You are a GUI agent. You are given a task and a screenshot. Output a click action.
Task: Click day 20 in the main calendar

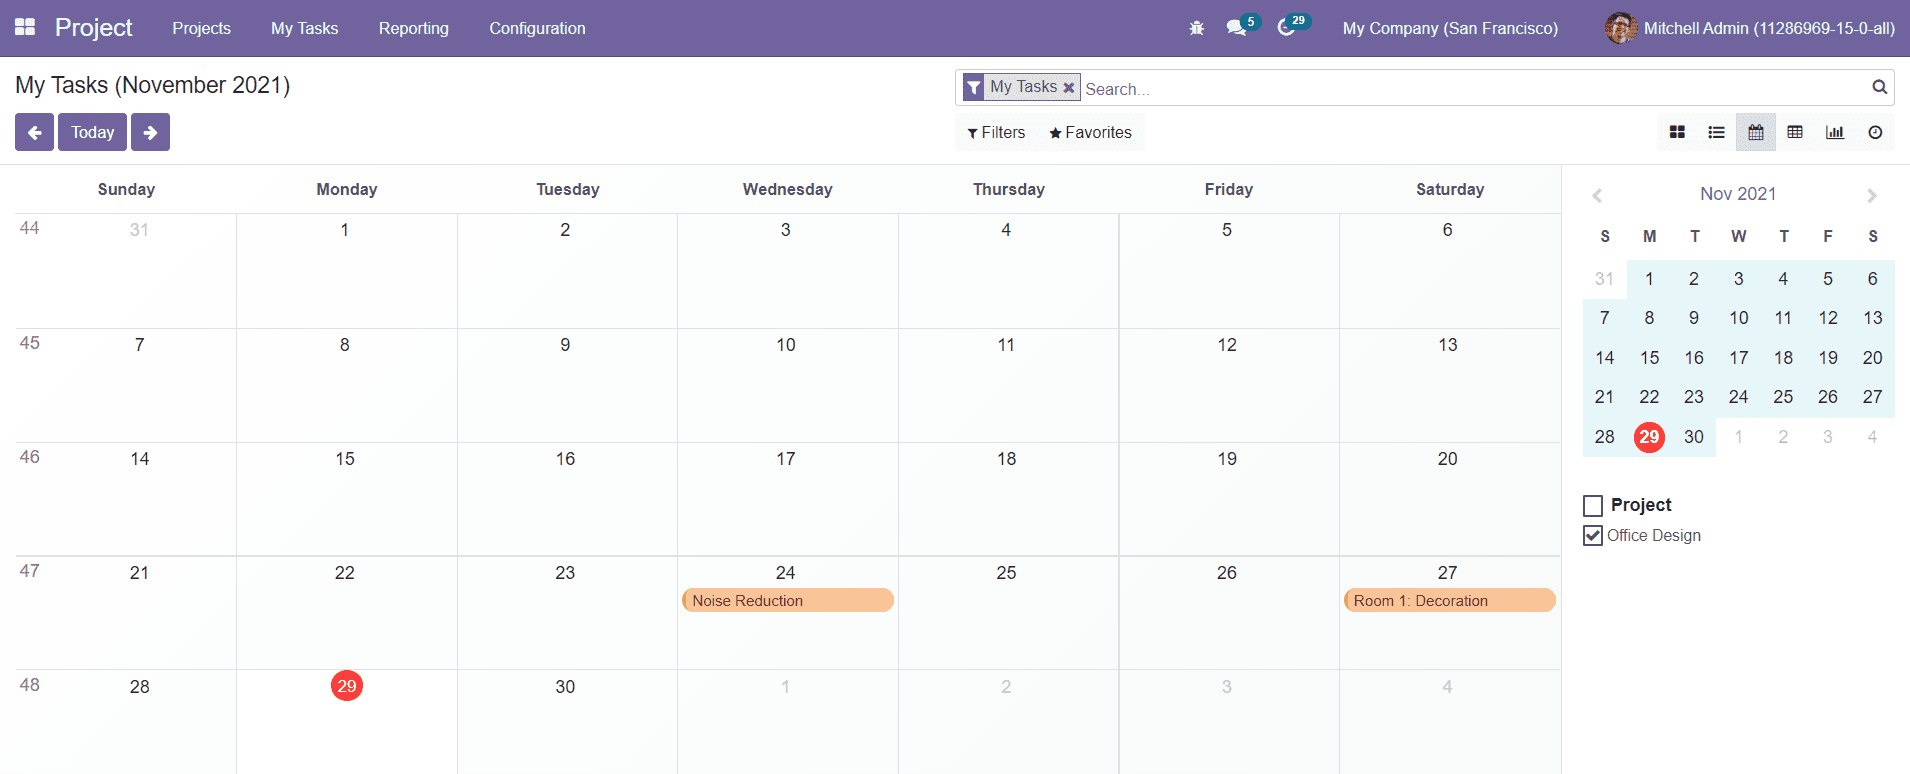1447,459
